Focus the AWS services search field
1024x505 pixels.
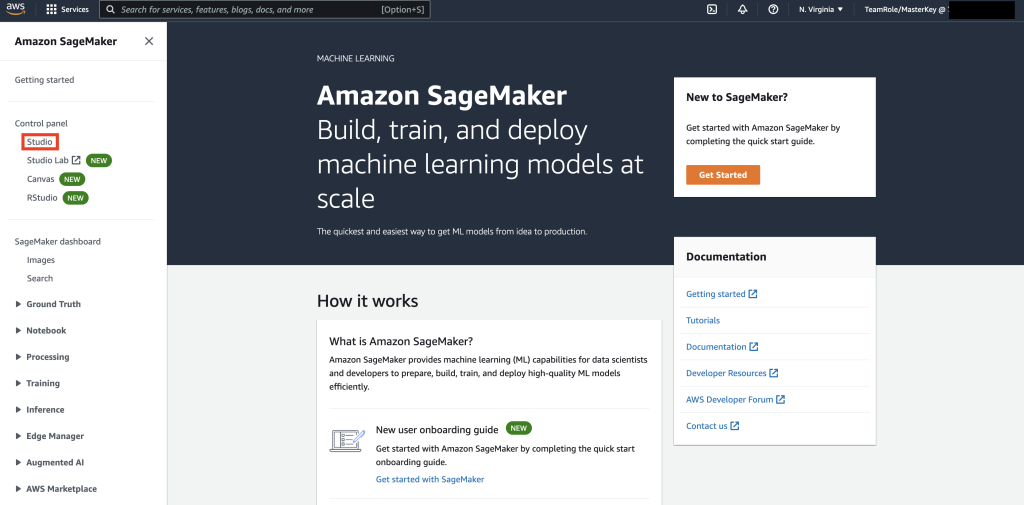[x=264, y=10]
